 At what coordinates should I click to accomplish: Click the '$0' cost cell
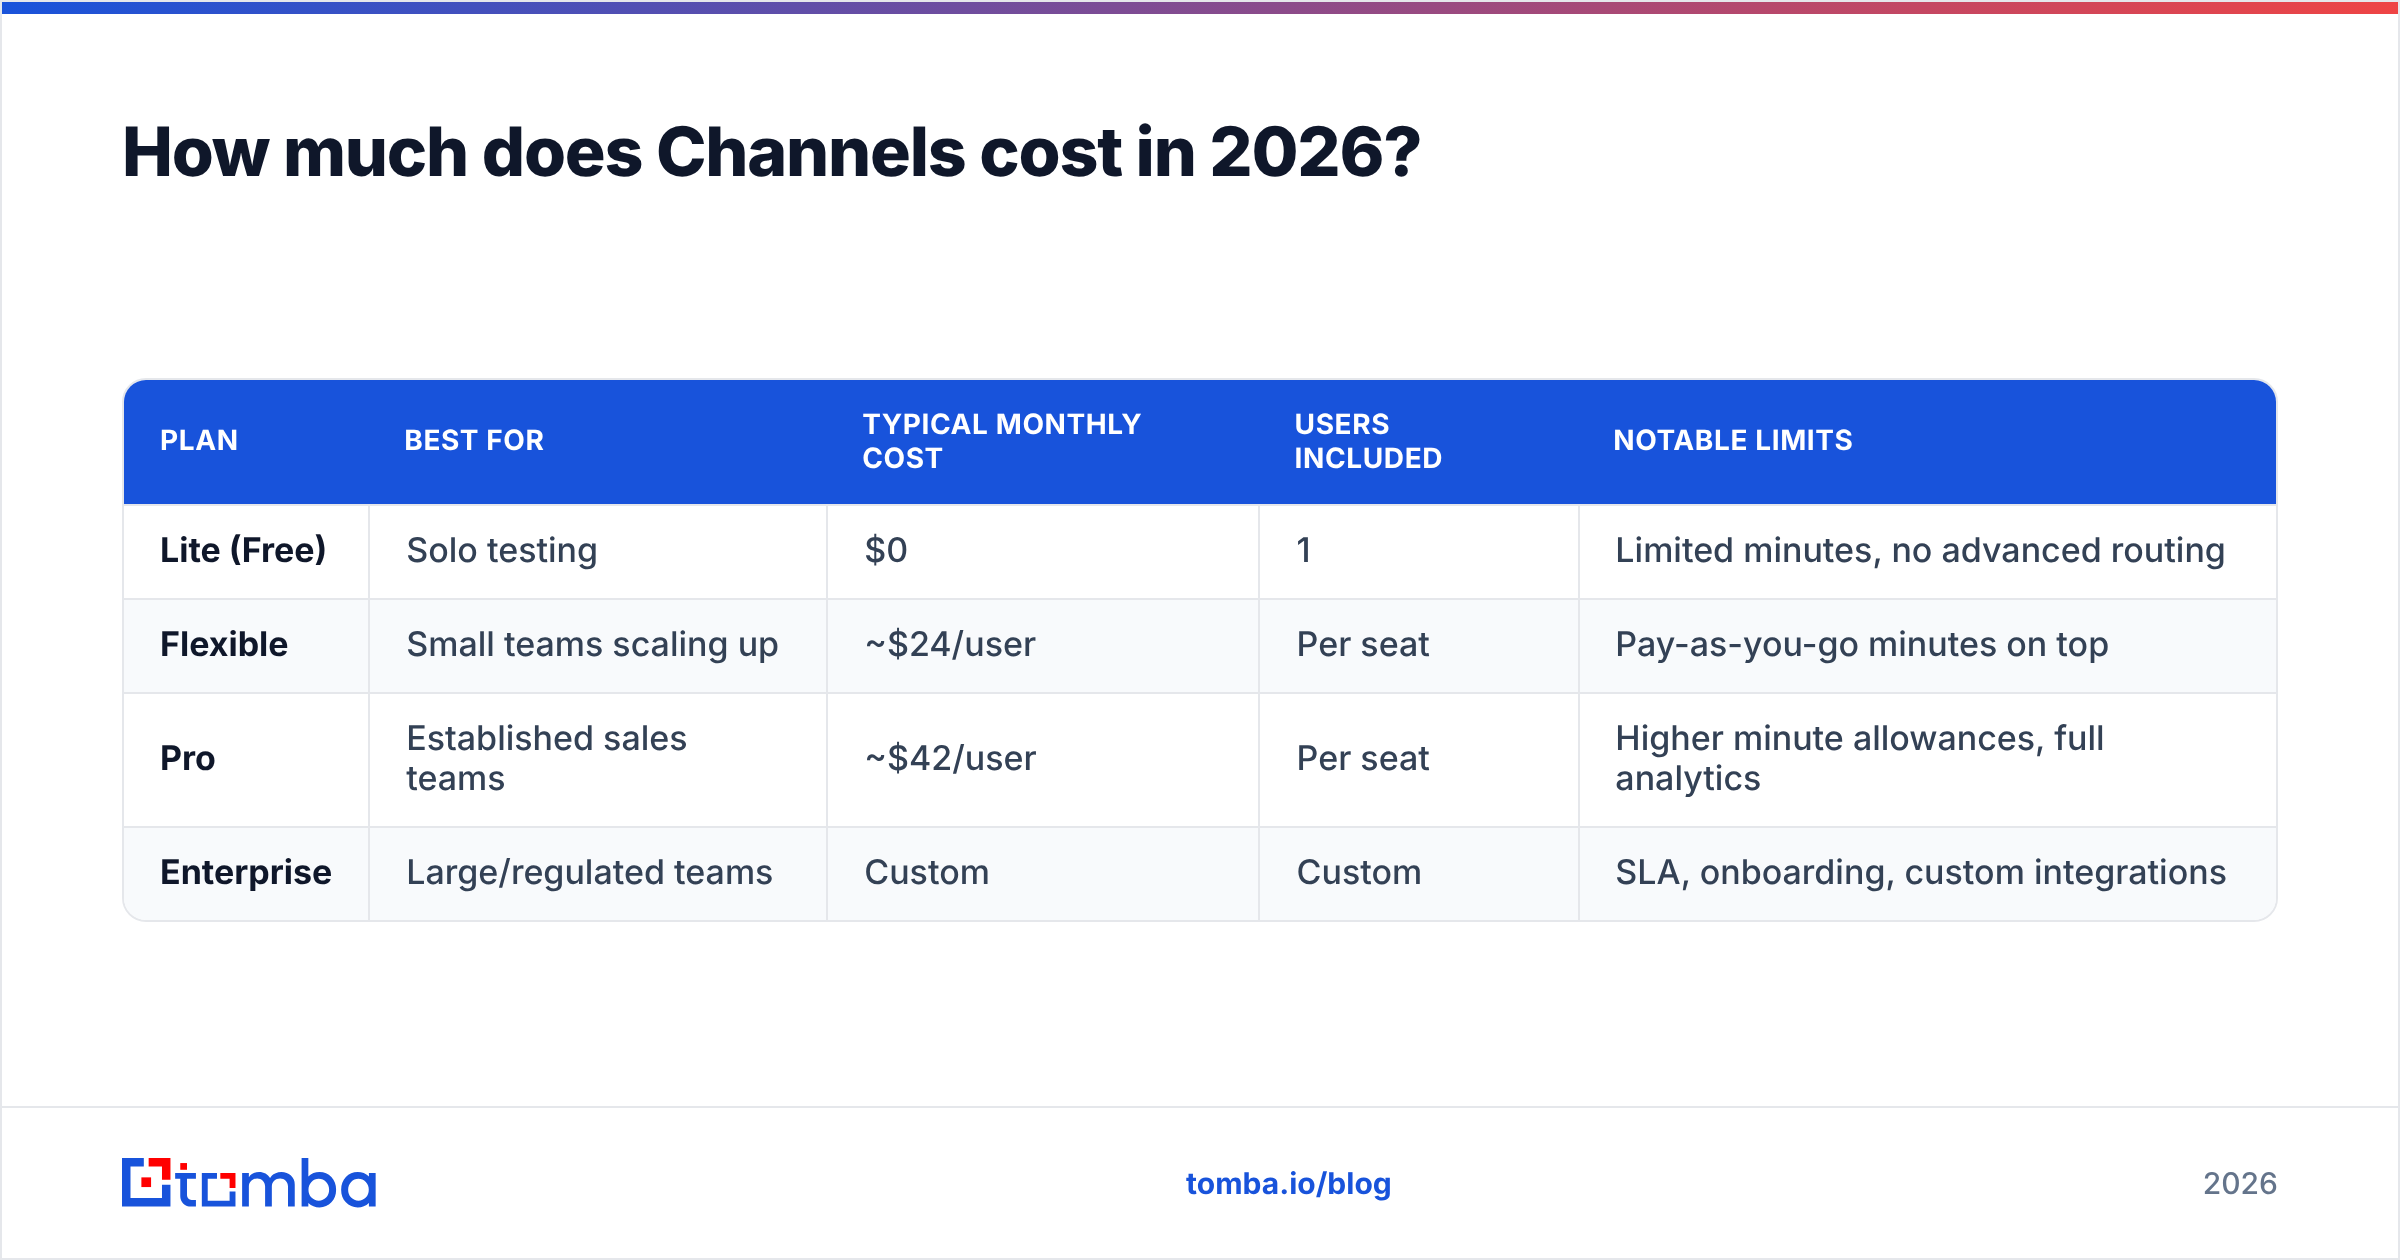pyautogui.click(x=1043, y=551)
